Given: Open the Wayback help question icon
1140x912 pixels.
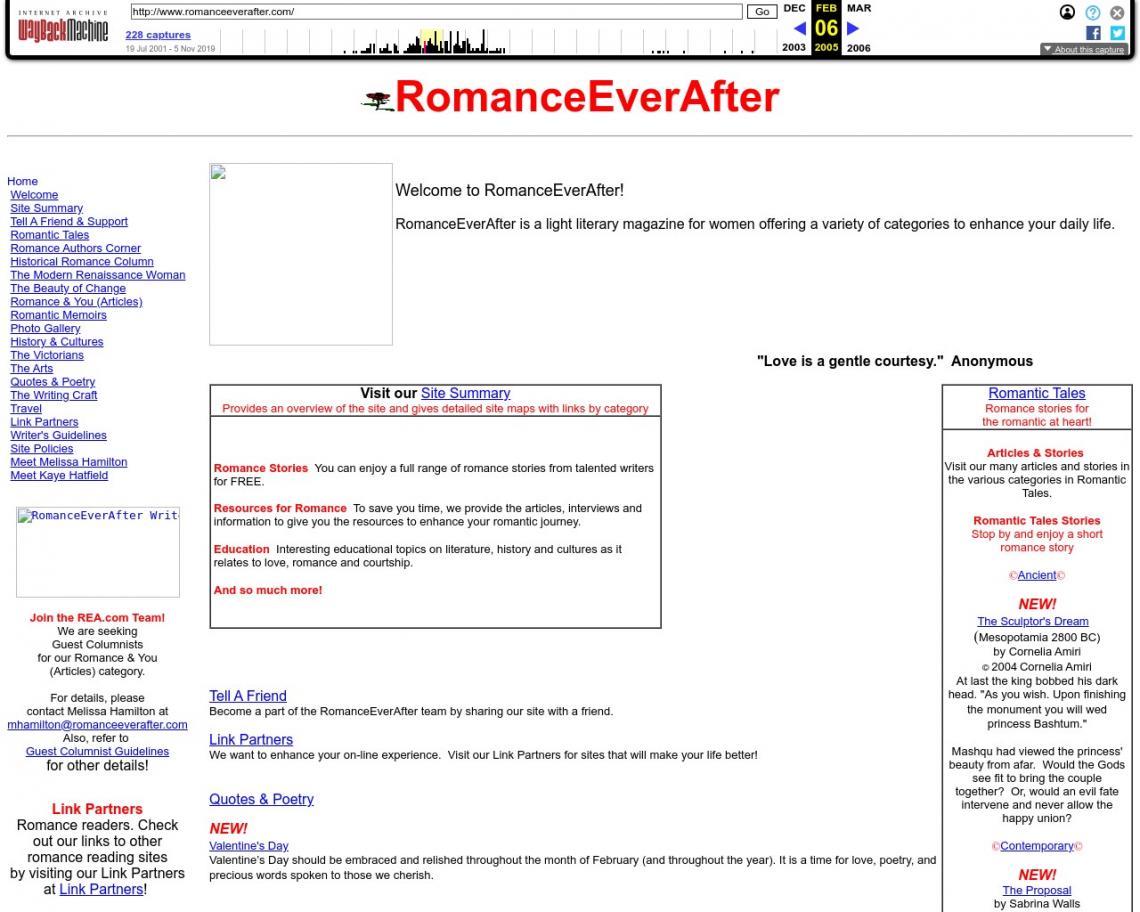Looking at the screenshot, I should tap(1092, 12).
